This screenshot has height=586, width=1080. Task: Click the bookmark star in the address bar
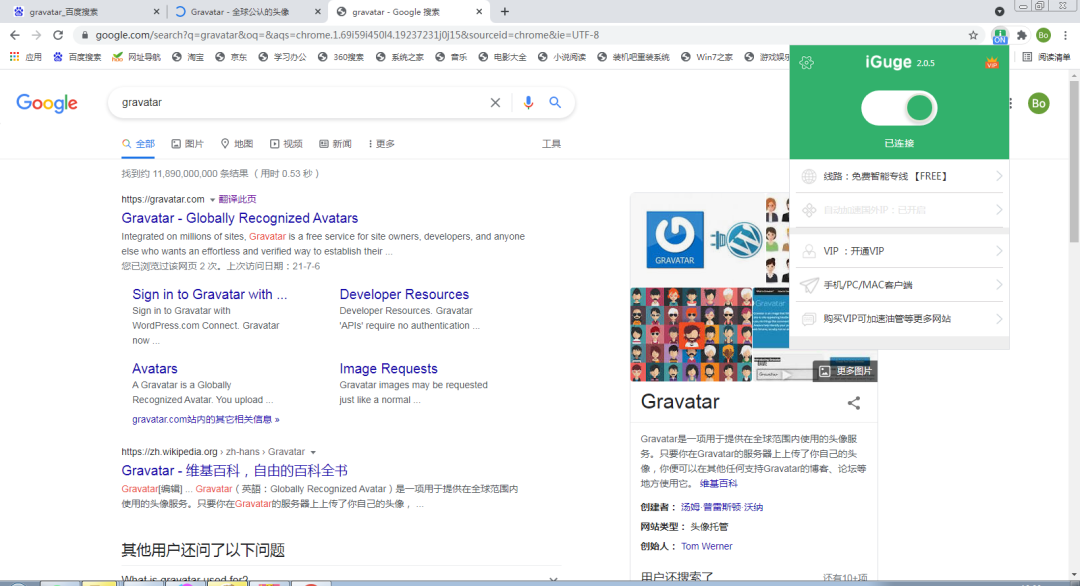[973, 33]
